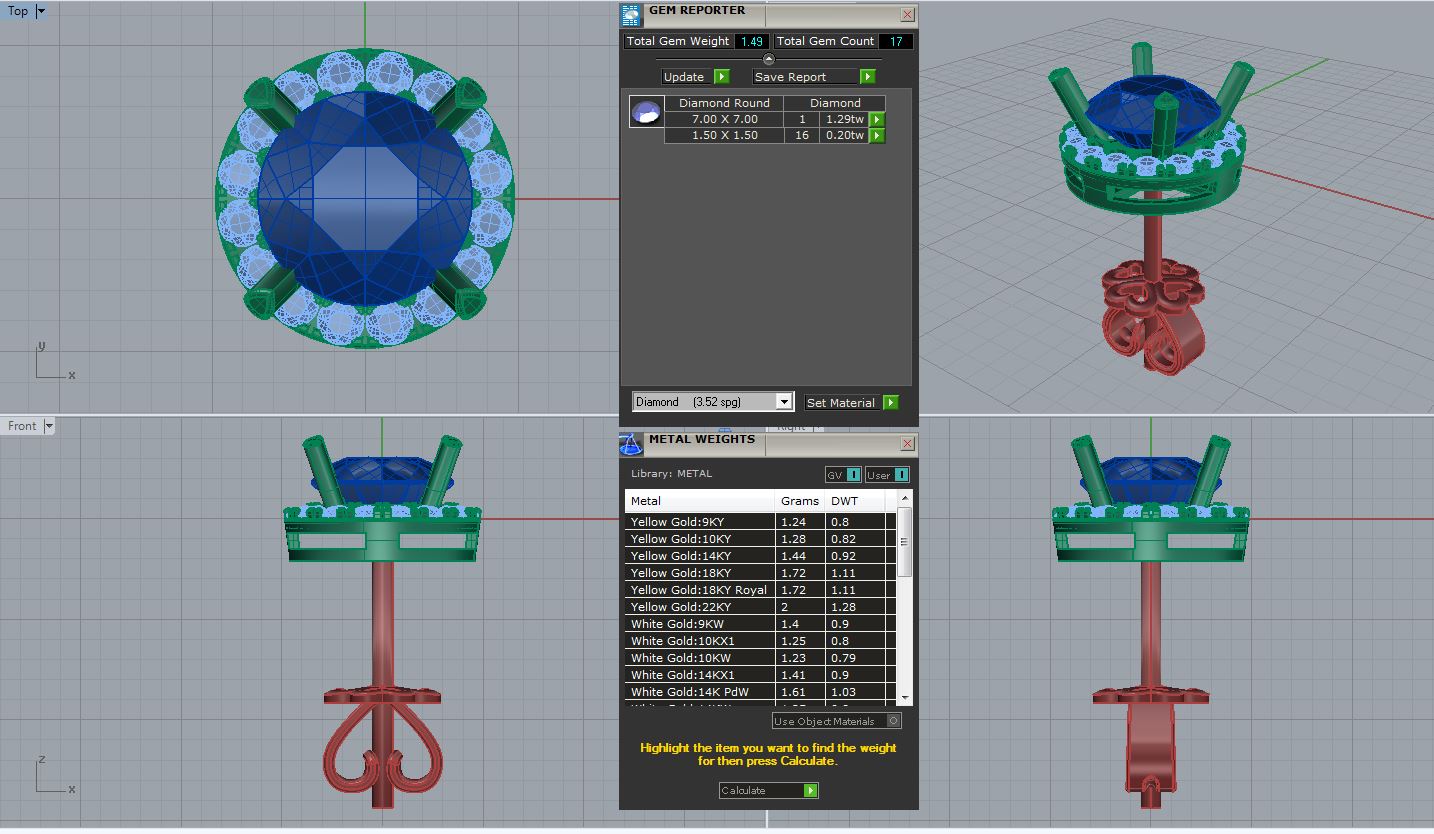The width and height of the screenshot is (1434, 834).
Task: Open the Diamond (3.52 spg) material dropdown
Action: coord(712,402)
